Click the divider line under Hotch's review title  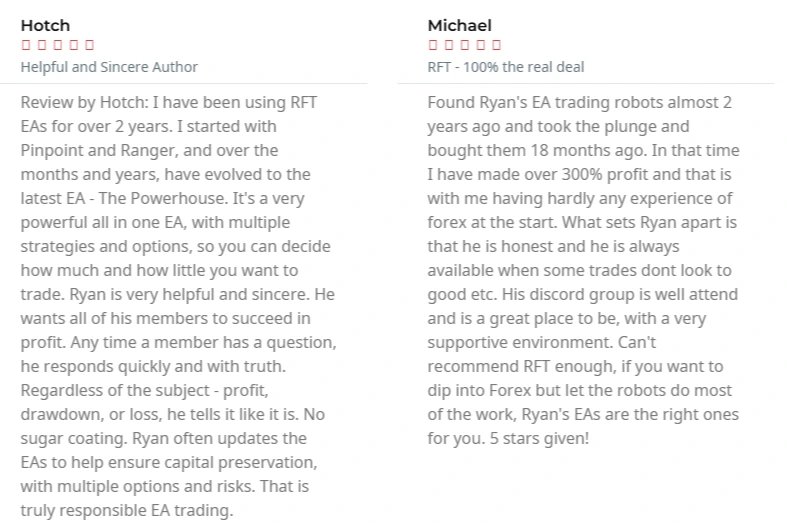(x=184, y=83)
